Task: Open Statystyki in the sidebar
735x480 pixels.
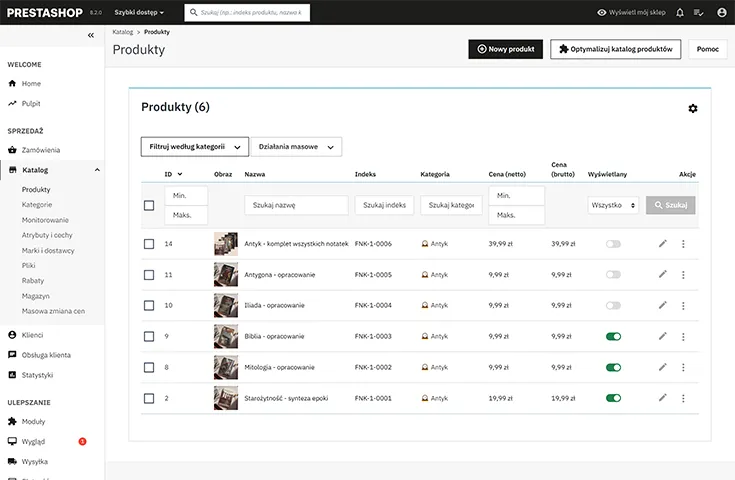Action: click(37, 375)
